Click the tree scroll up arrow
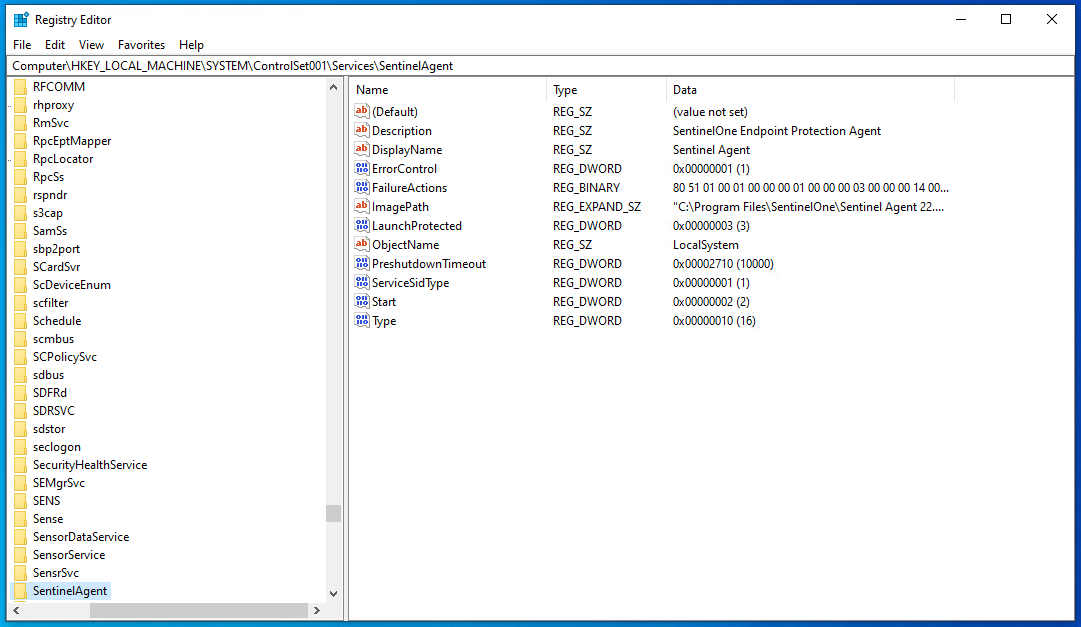This screenshot has height=627, width=1081. pos(334,87)
